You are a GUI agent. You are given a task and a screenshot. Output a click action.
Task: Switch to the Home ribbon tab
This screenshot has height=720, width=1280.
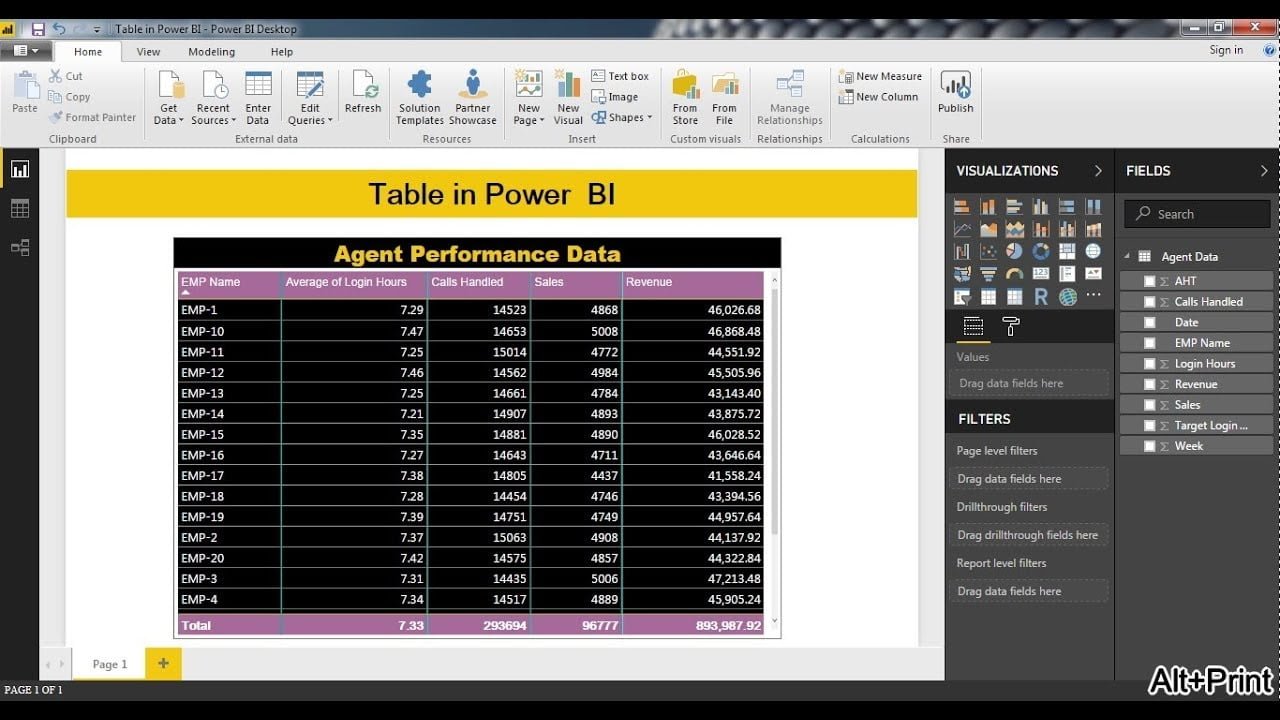(x=88, y=52)
